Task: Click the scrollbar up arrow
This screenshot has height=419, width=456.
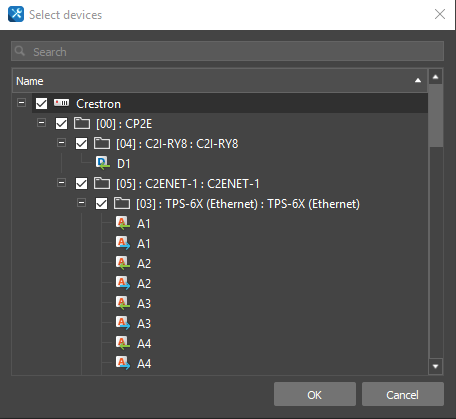Action: 435,77
